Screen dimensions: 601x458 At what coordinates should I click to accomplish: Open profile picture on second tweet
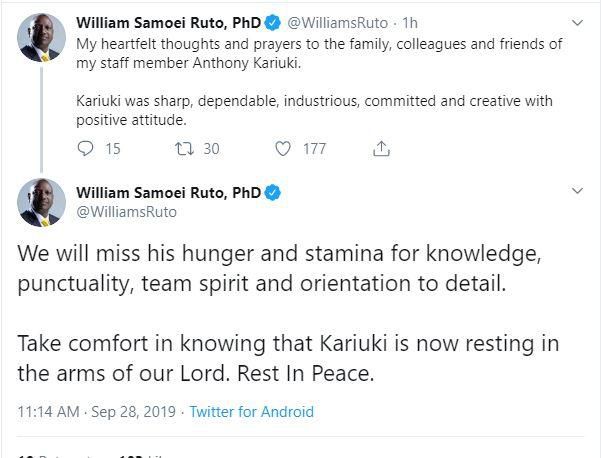41,202
